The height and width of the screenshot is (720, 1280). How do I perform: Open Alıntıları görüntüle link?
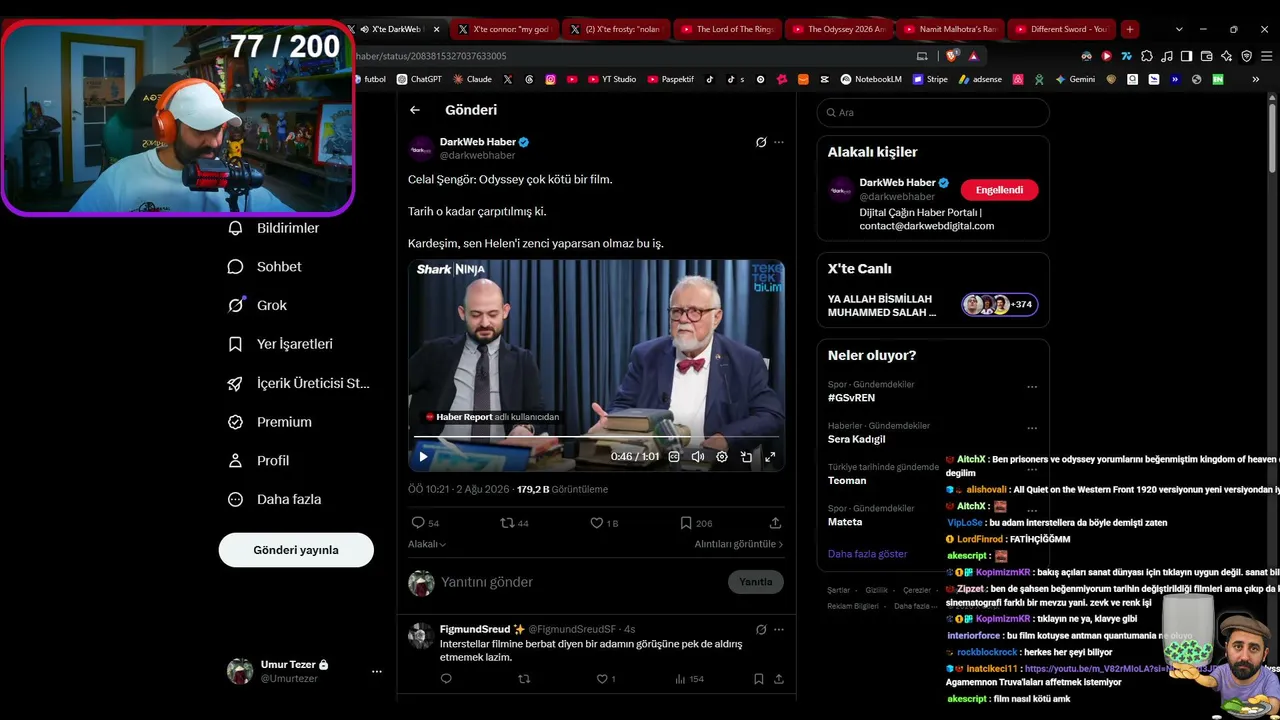click(x=739, y=544)
